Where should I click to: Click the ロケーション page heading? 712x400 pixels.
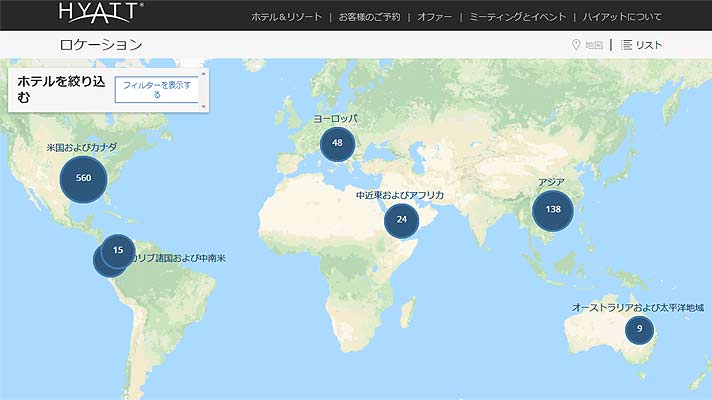point(101,44)
